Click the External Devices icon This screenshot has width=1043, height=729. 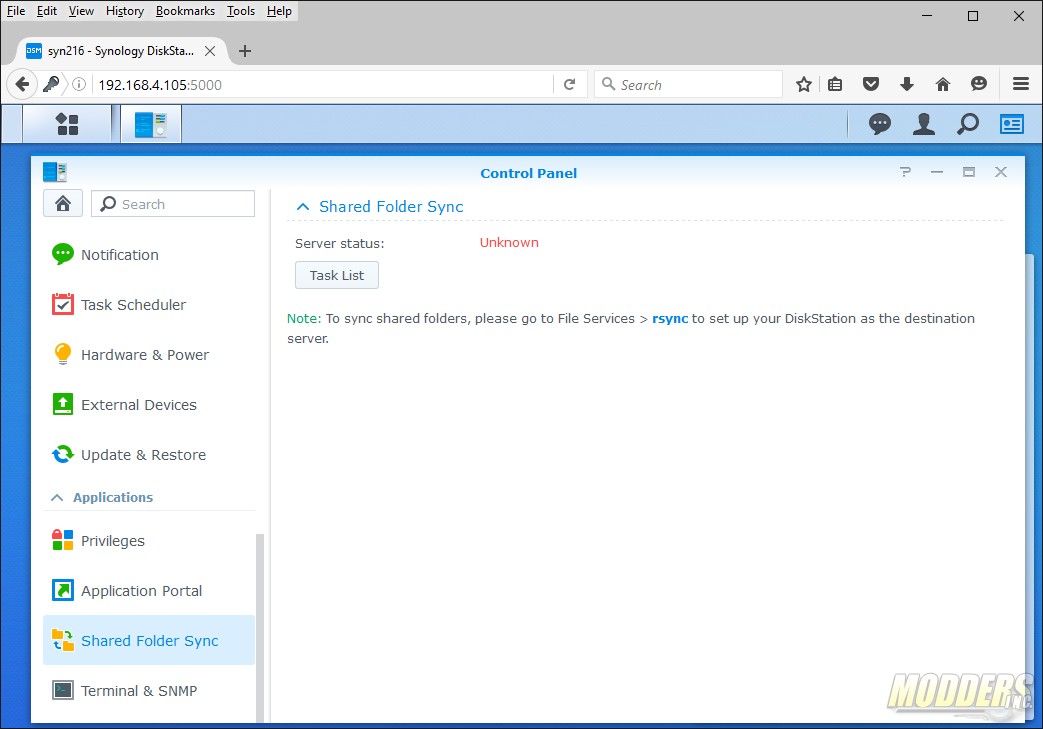click(63, 404)
